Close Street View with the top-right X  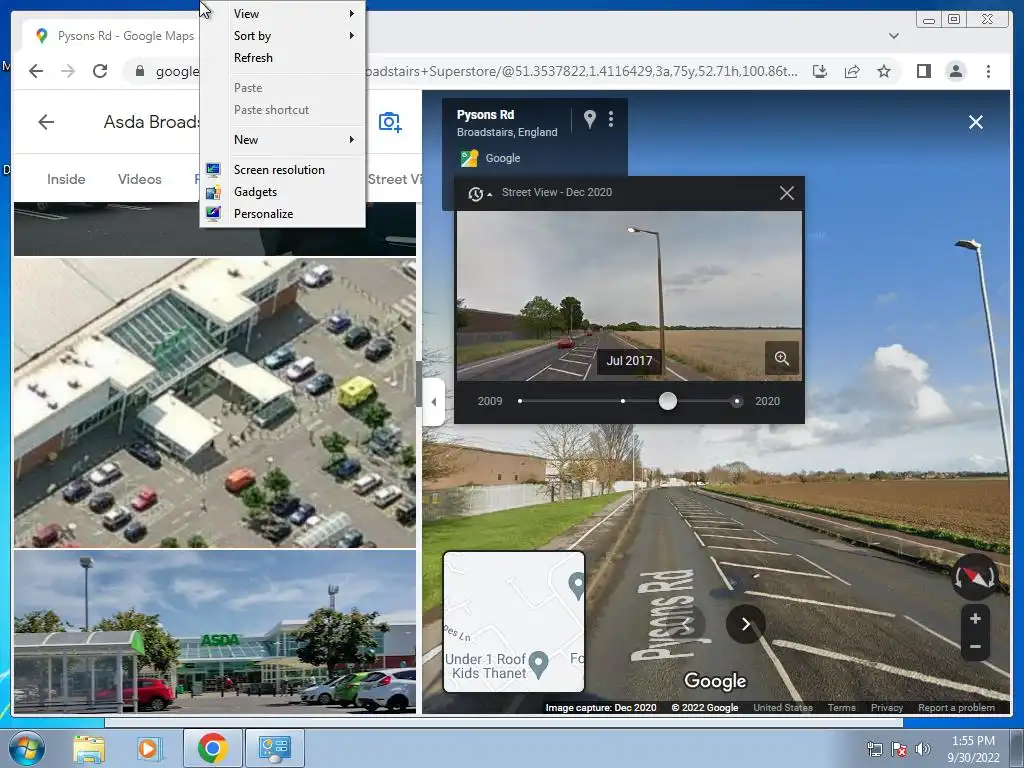(x=976, y=122)
